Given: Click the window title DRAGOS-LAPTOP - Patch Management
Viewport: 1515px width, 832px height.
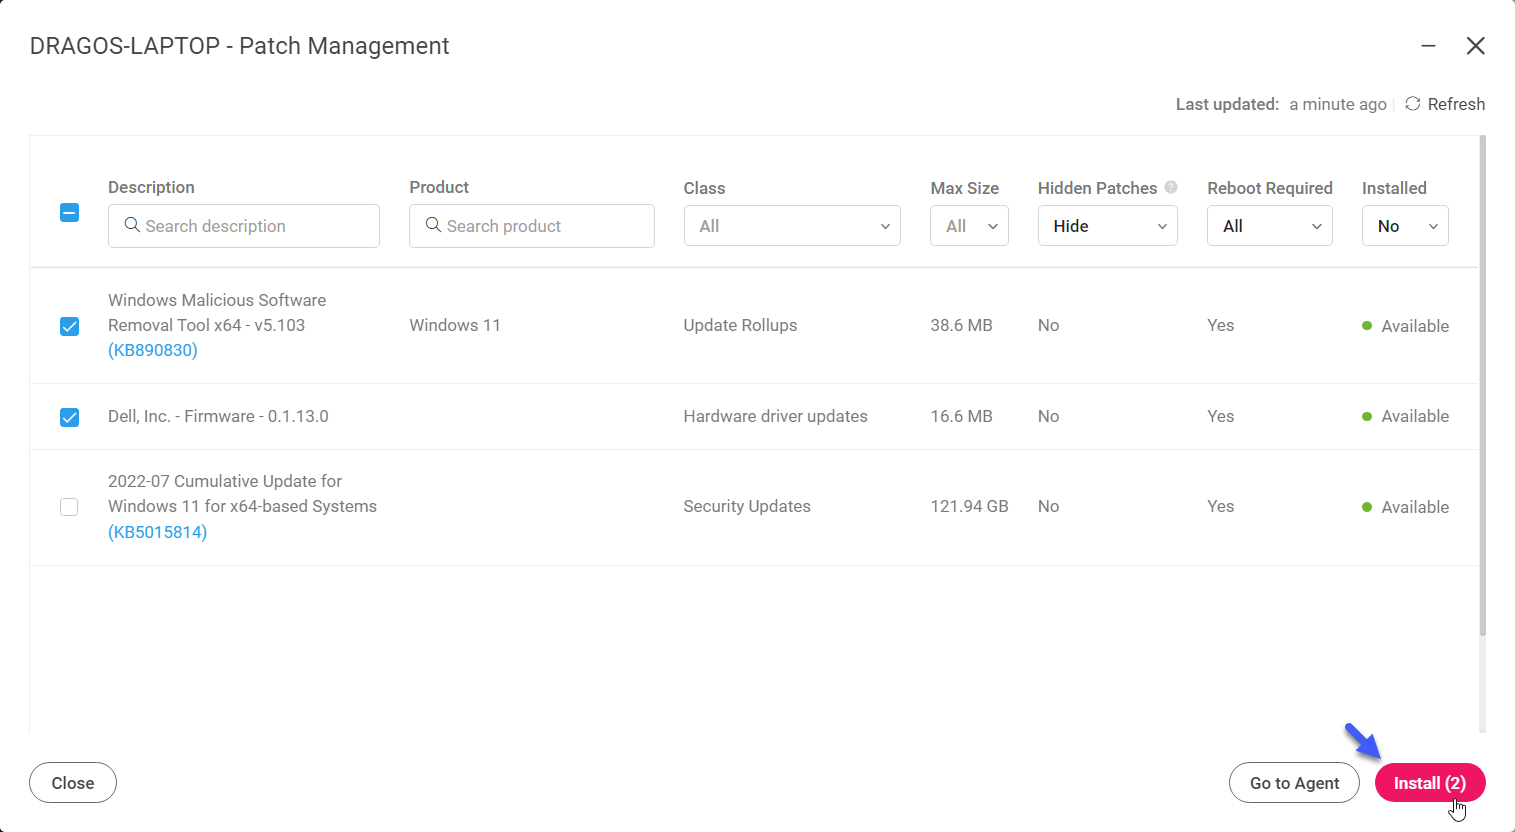Looking at the screenshot, I should pyautogui.click(x=239, y=46).
